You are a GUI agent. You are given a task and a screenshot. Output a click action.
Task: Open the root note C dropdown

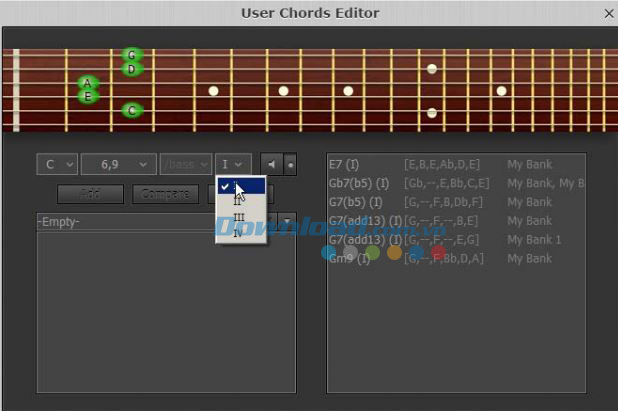(55, 164)
